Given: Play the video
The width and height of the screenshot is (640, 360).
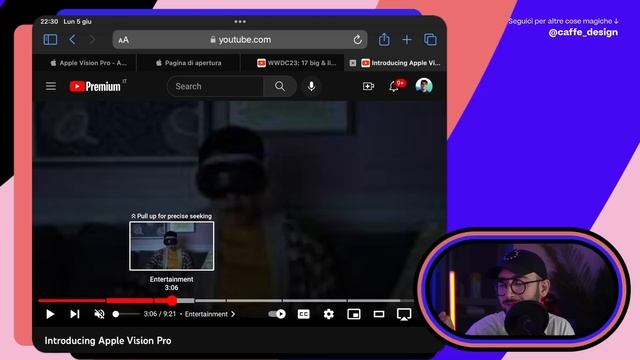Looking at the screenshot, I should (x=50, y=314).
